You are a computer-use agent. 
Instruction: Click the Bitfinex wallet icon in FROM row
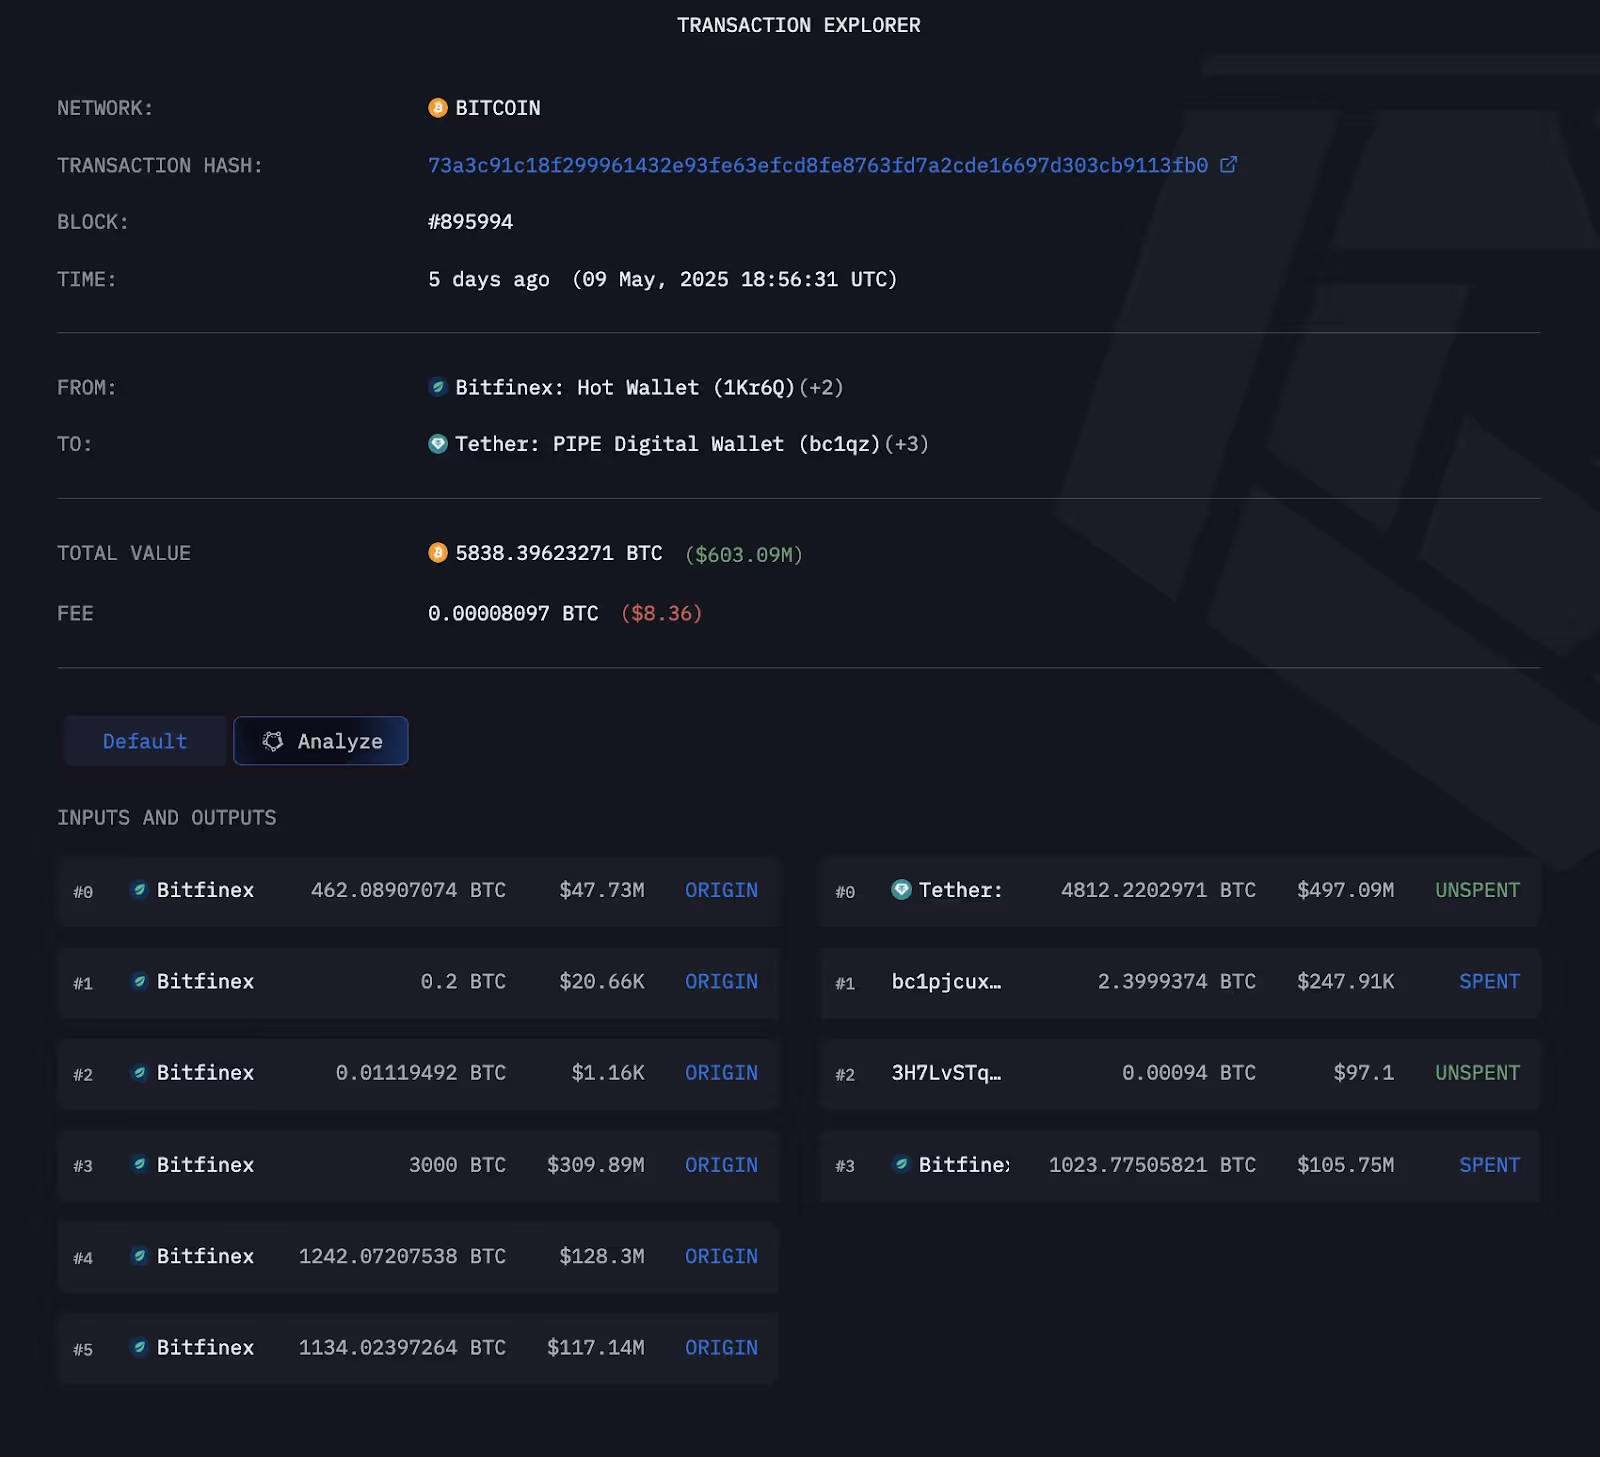click(x=436, y=387)
